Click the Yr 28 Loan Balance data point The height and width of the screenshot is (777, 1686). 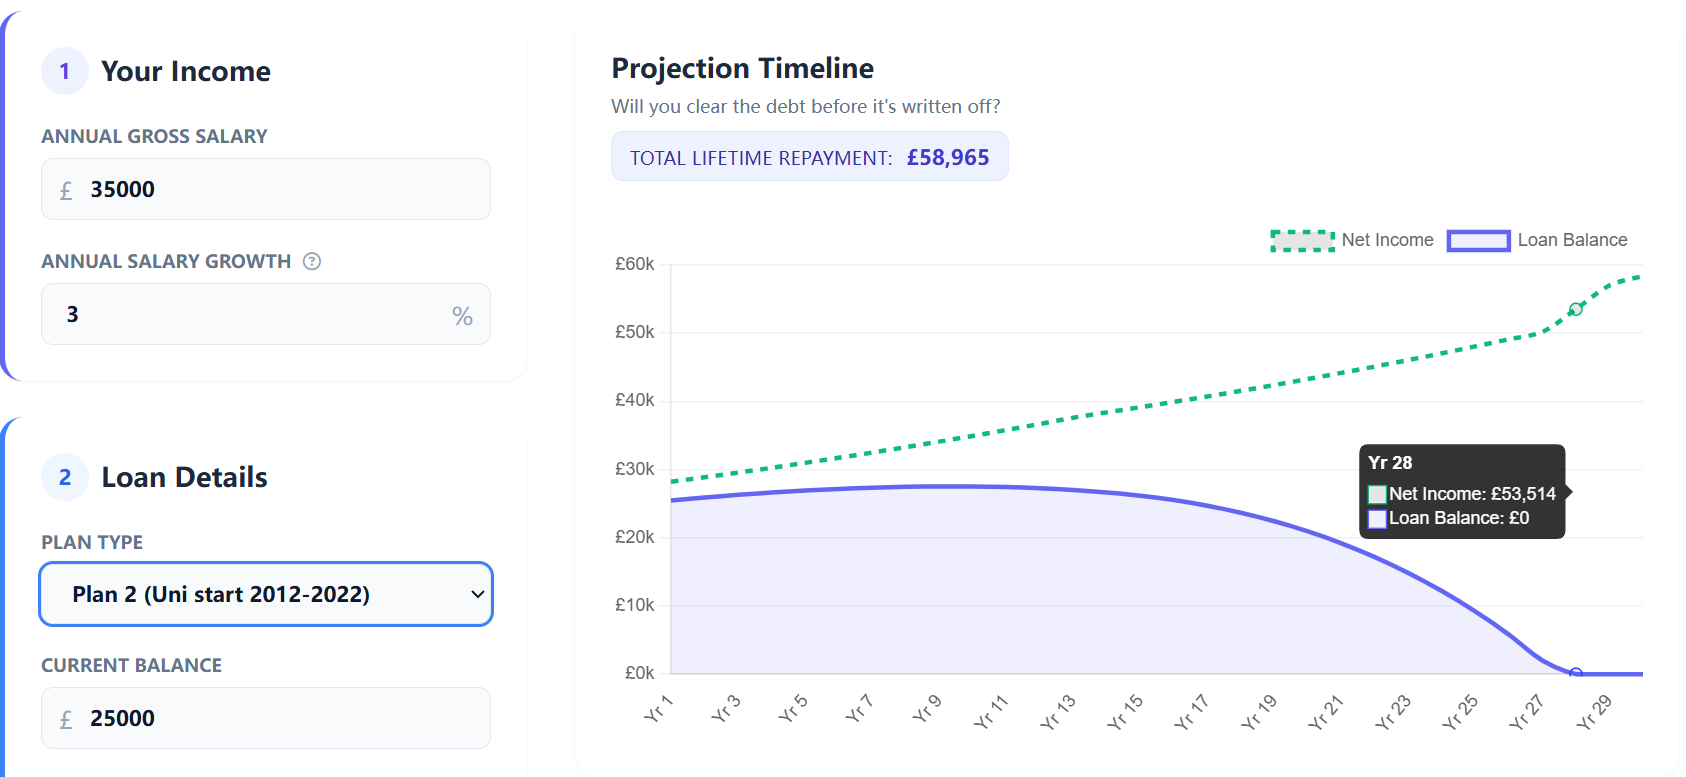pos(1576,673)
